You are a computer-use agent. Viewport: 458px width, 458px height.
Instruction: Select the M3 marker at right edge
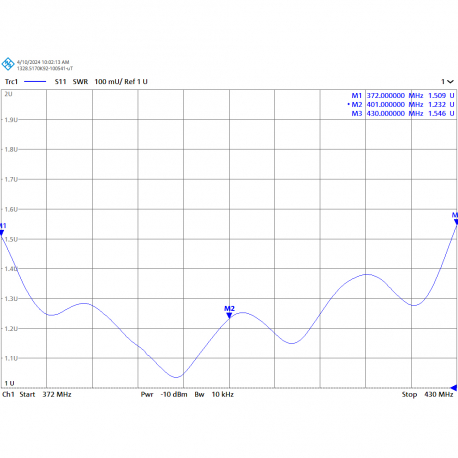point(456,222)
